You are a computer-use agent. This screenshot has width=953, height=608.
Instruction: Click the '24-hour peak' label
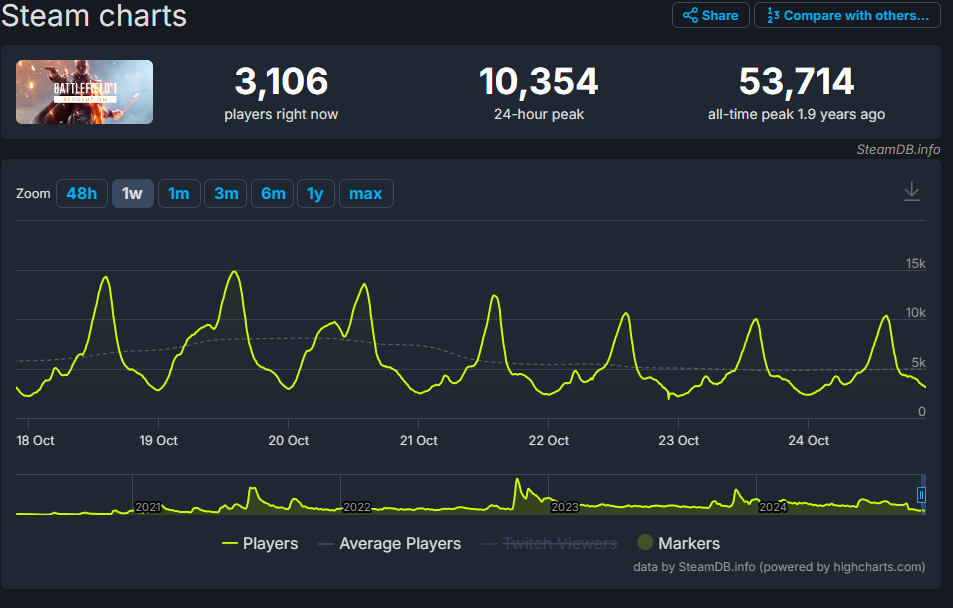tap(538, 114)
